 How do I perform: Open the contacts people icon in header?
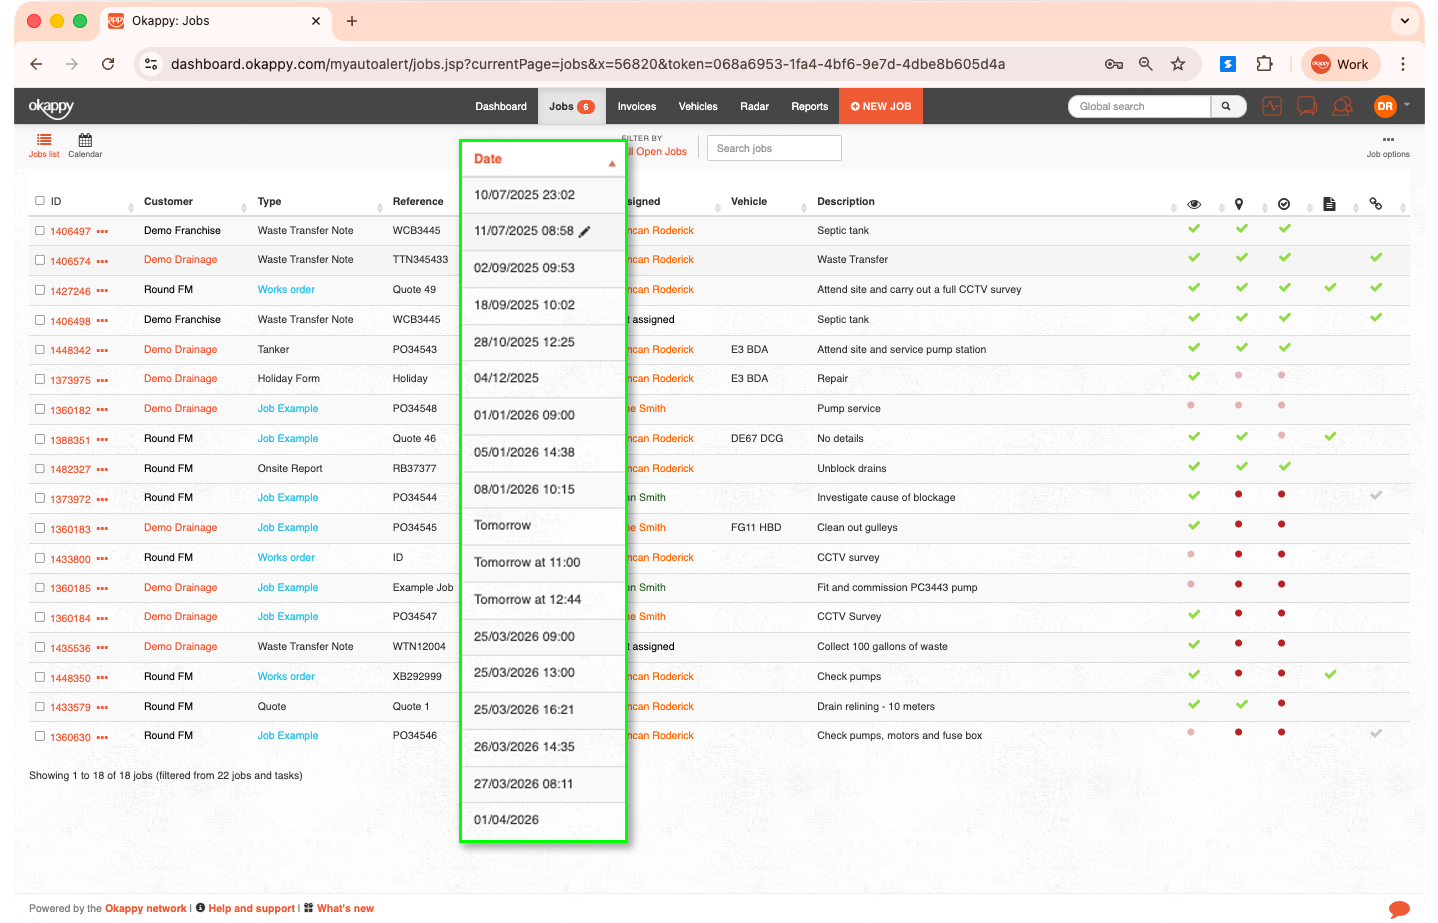point(1342,106)
